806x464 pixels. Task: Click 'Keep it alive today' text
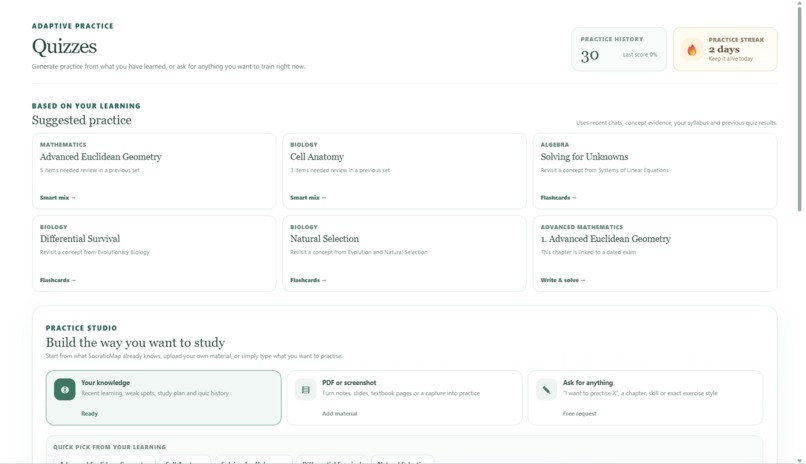point(730,59)
